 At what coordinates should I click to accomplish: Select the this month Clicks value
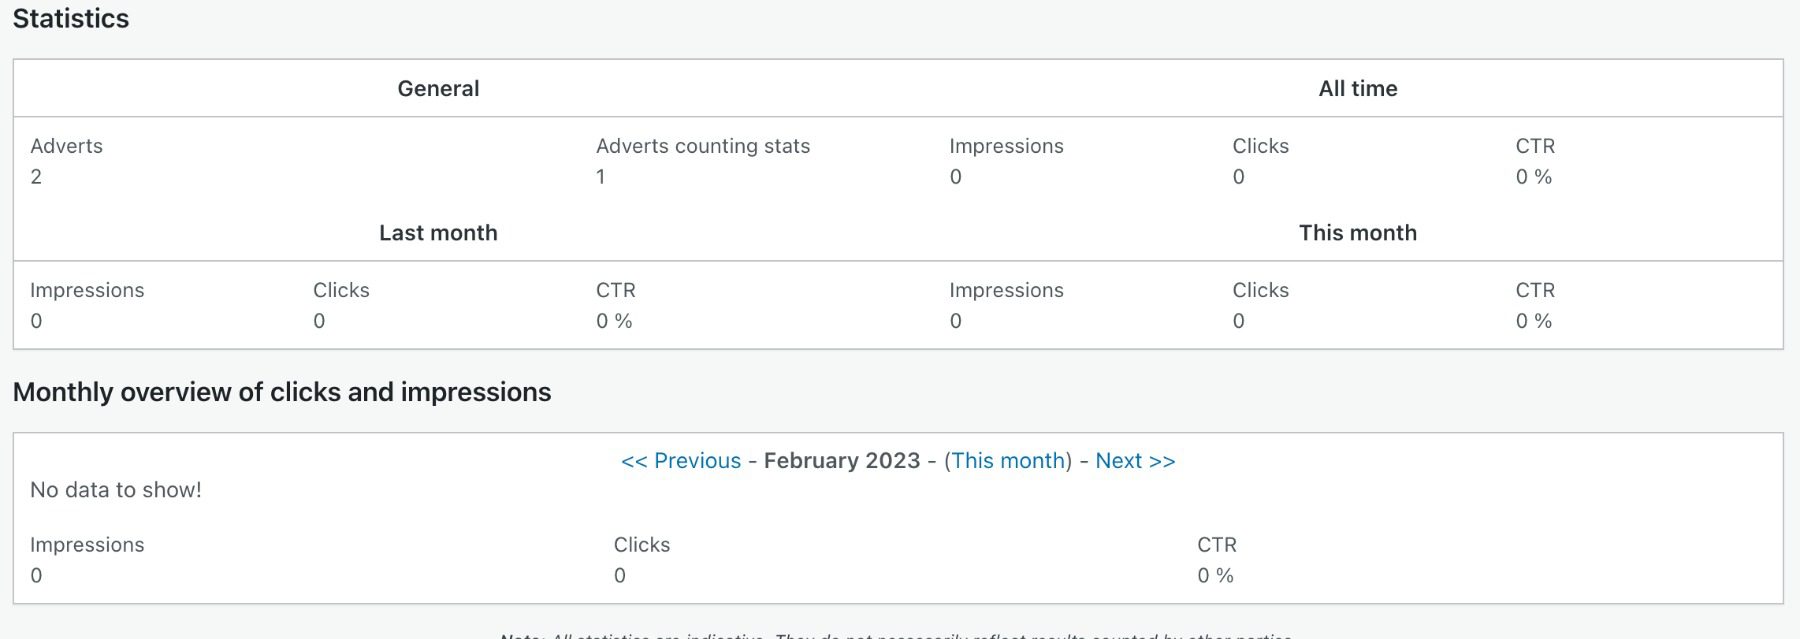coord(1238,321)
